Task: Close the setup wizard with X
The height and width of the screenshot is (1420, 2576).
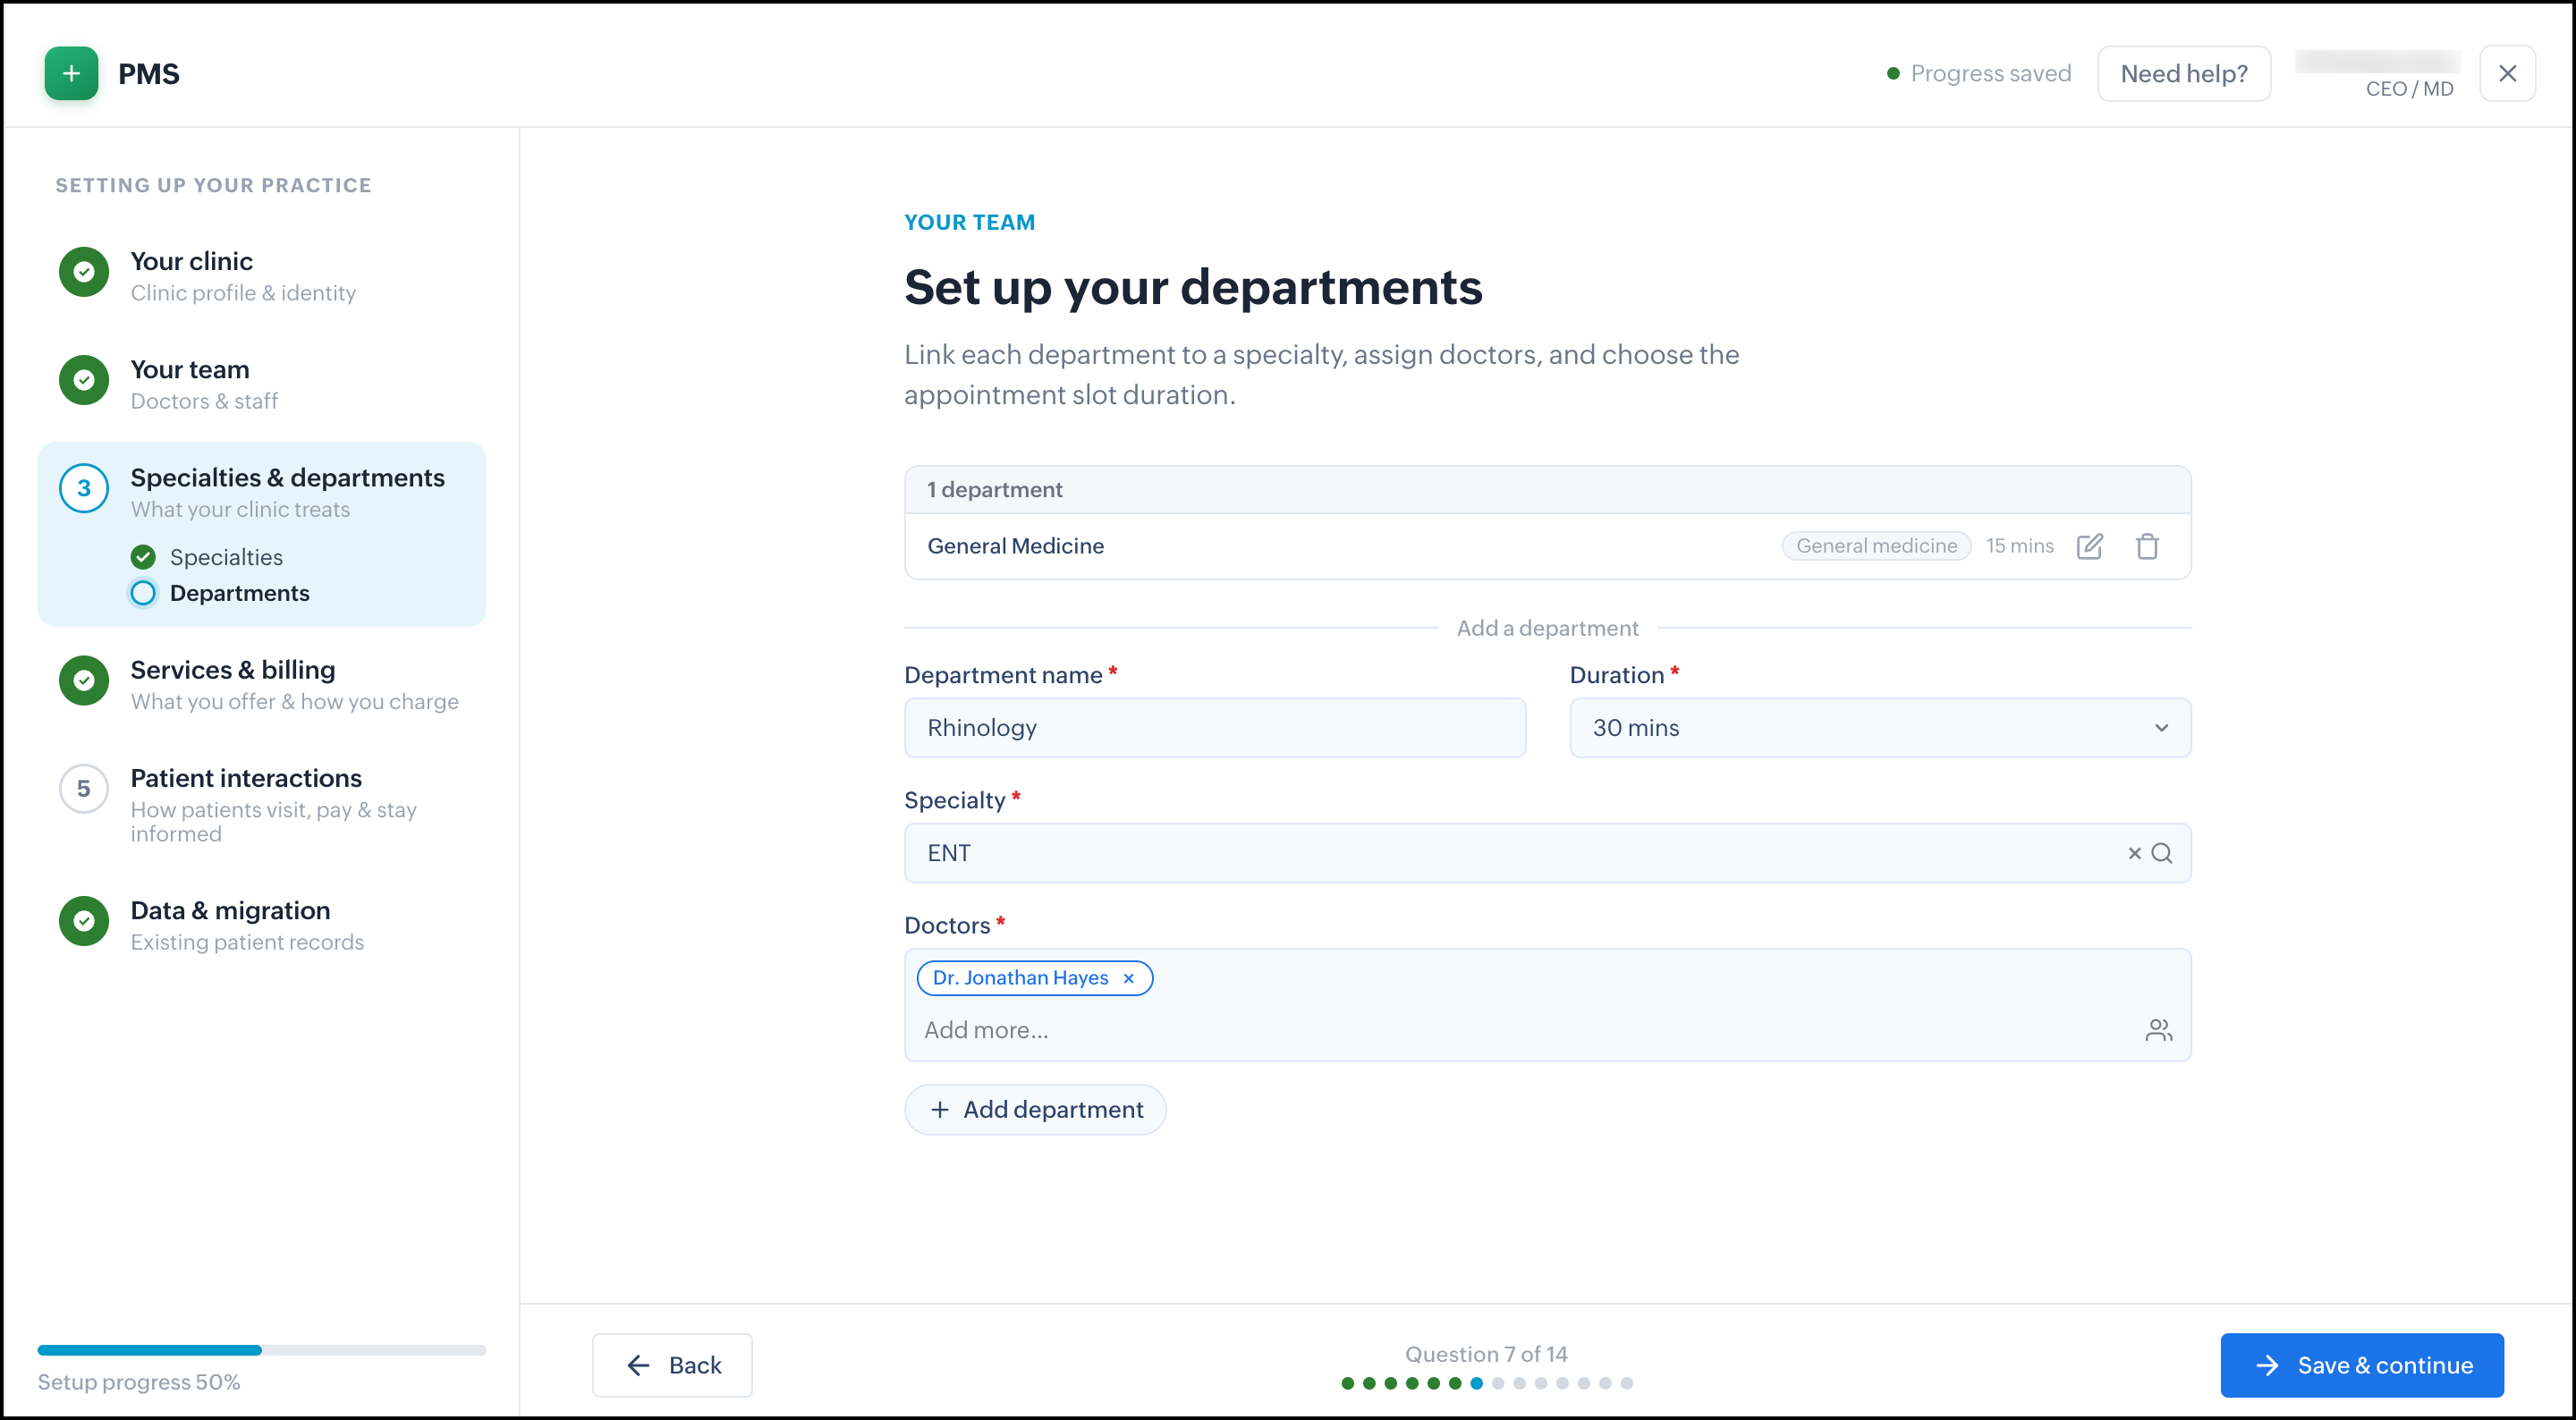Action: pos(2507,73)
